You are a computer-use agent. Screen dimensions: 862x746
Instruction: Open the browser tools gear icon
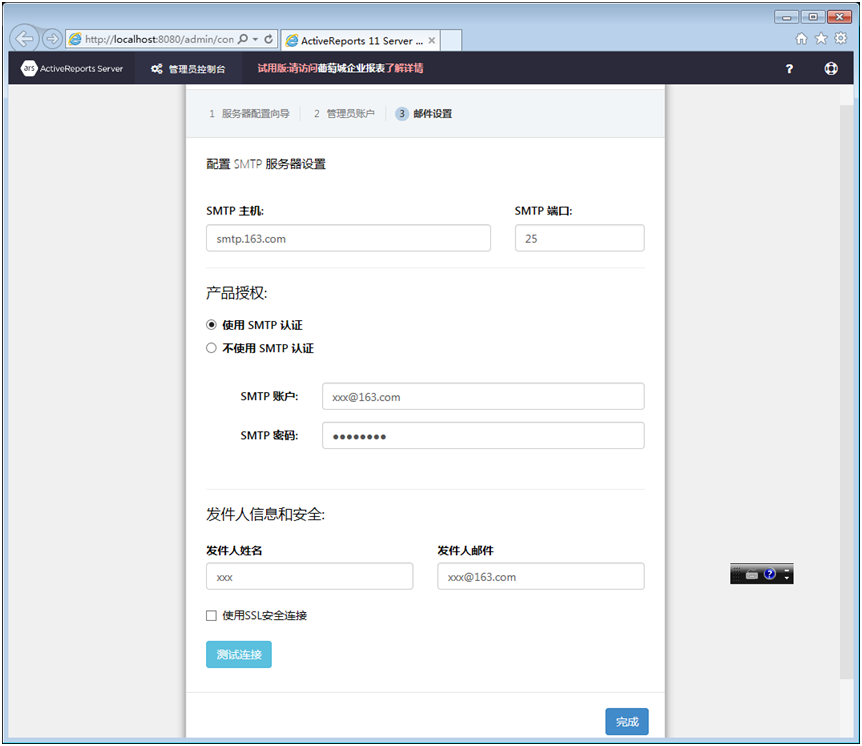tap(841, 39)
